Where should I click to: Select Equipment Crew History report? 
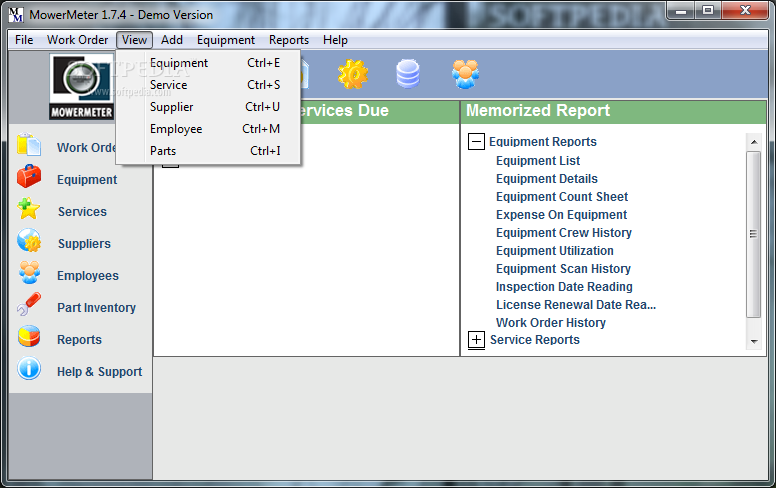pos(564,233)
